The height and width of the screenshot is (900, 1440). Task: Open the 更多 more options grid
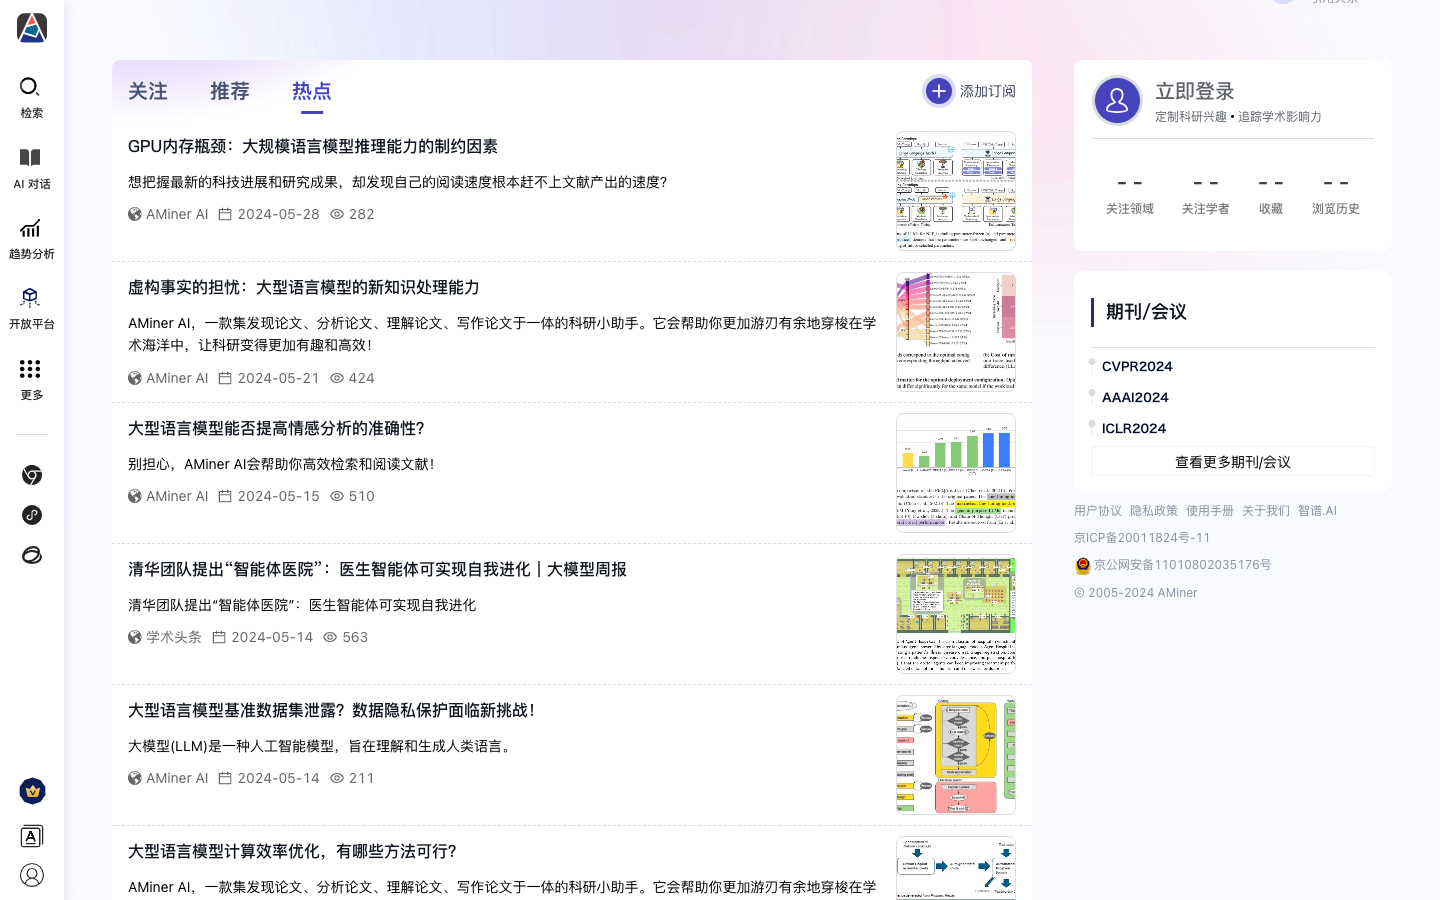(x=31, y=375)
